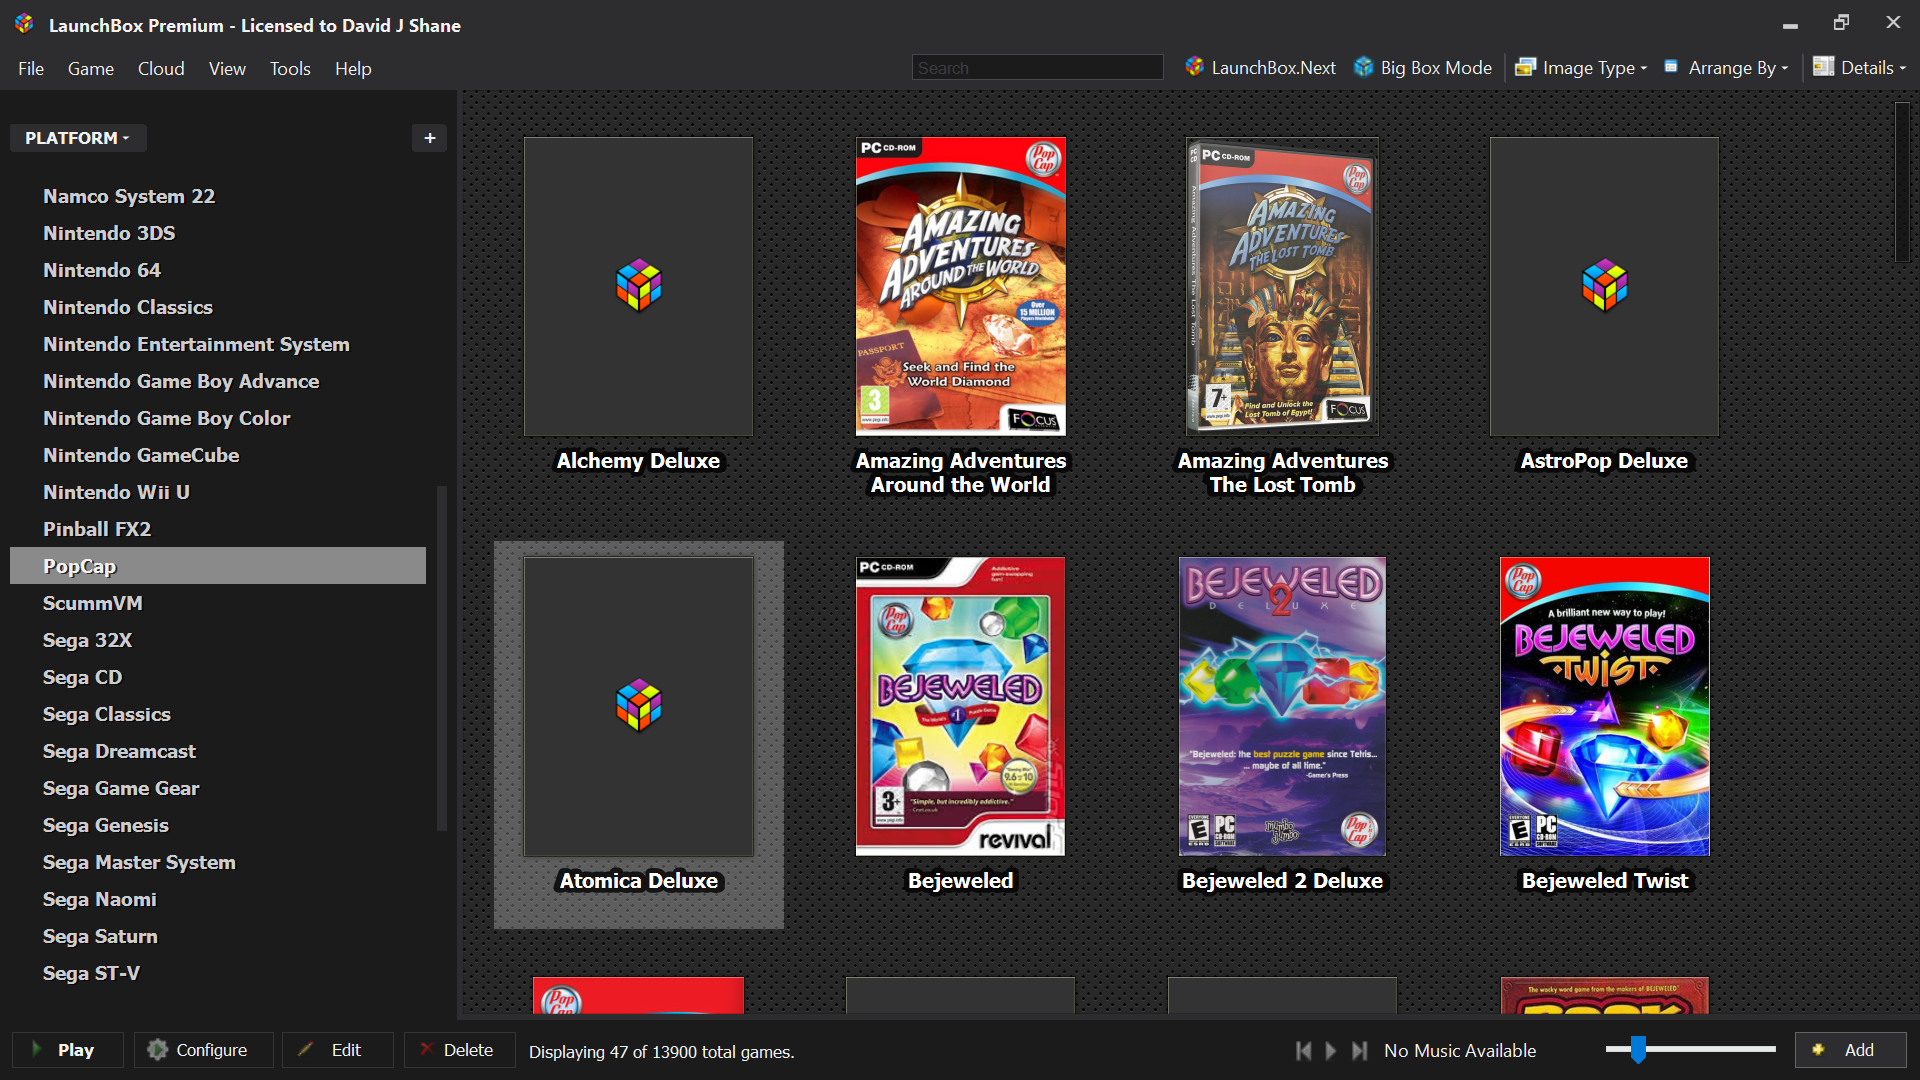
Task: Open the File menu
Action: (x=31, y=69)
